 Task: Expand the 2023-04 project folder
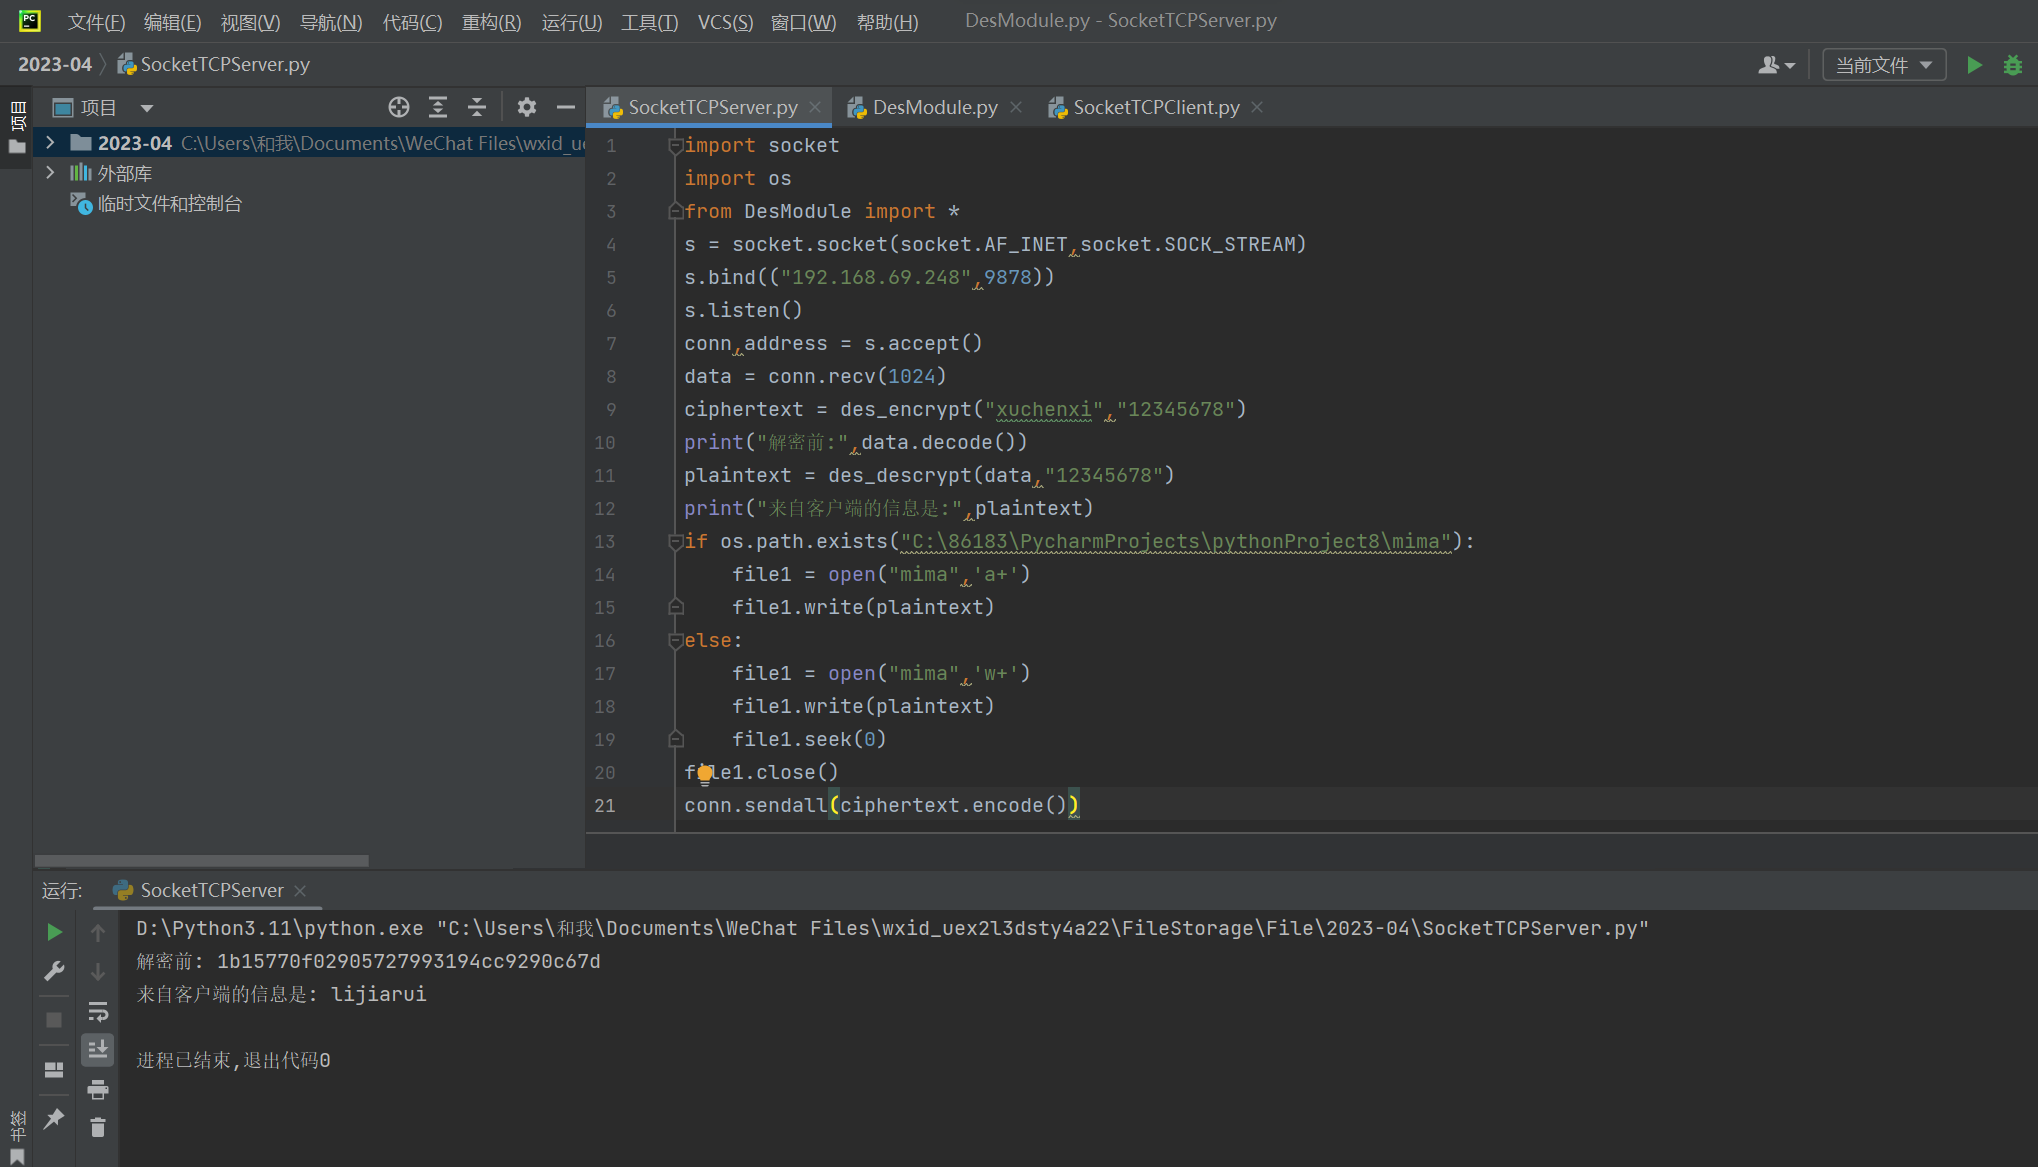(50, 143)
